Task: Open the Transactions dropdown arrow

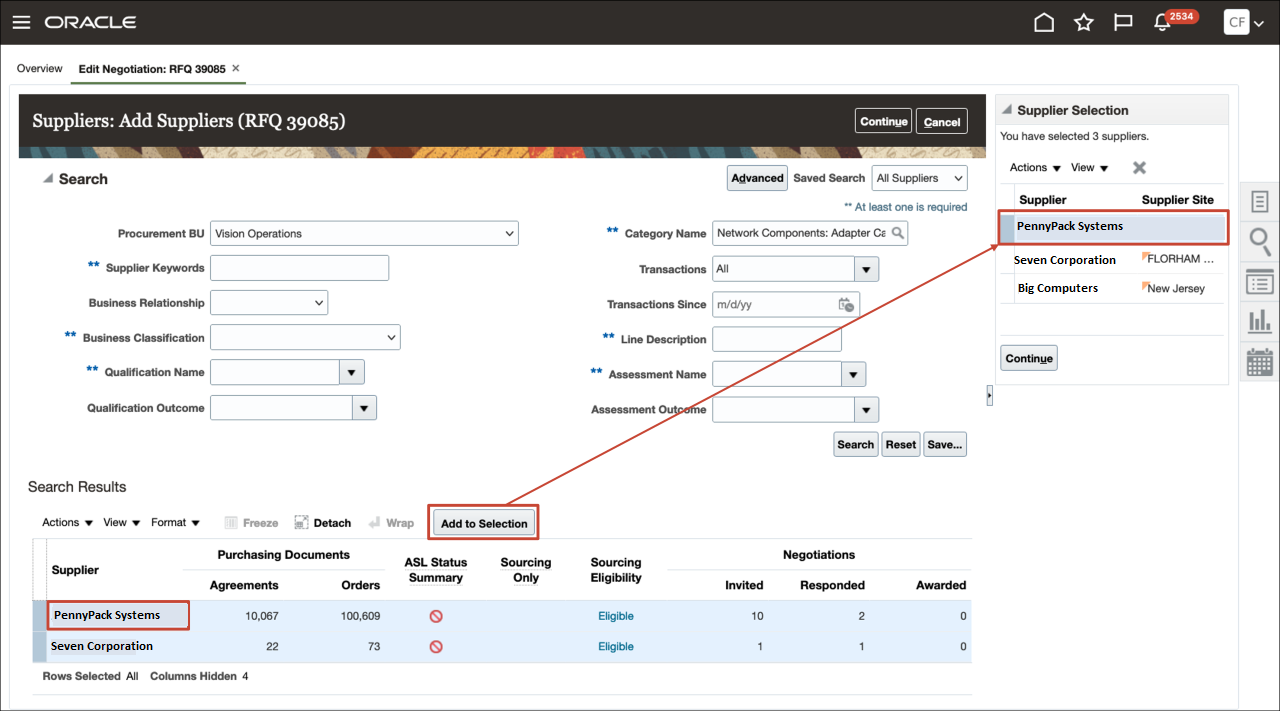Action: tap(866, 269)
